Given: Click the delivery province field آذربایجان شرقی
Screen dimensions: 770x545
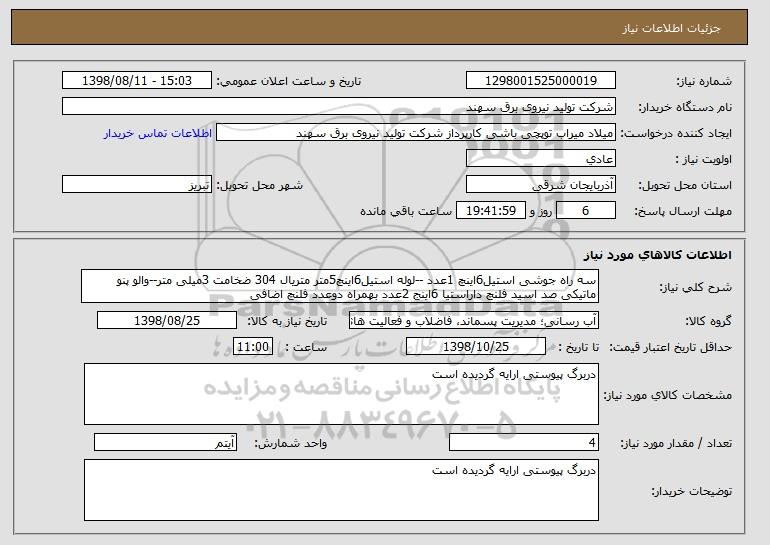Looking at the screenshot, I should (x=541, y=185).
